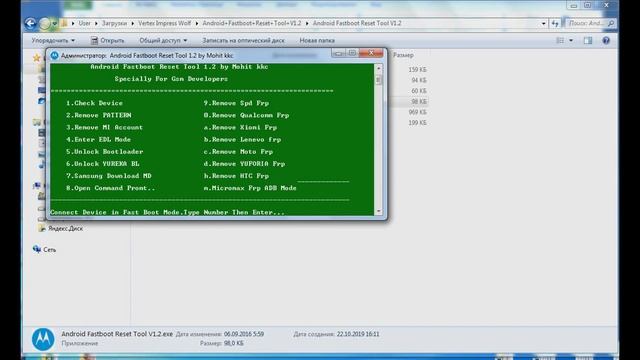Minimize the Fastboot Reset Tool console window
This screenshot has height=360, width=640.
click(338, 53)
